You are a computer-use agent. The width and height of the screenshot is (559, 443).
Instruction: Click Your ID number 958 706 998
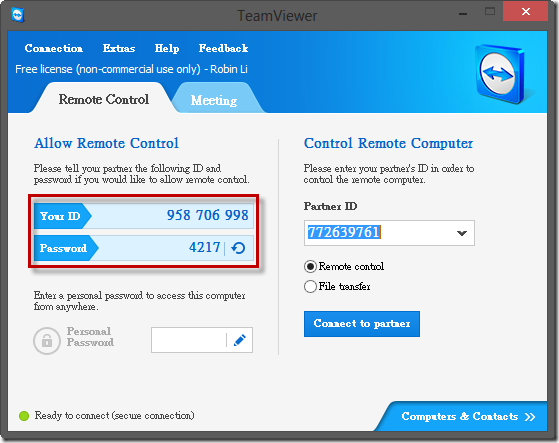point(207,215)
